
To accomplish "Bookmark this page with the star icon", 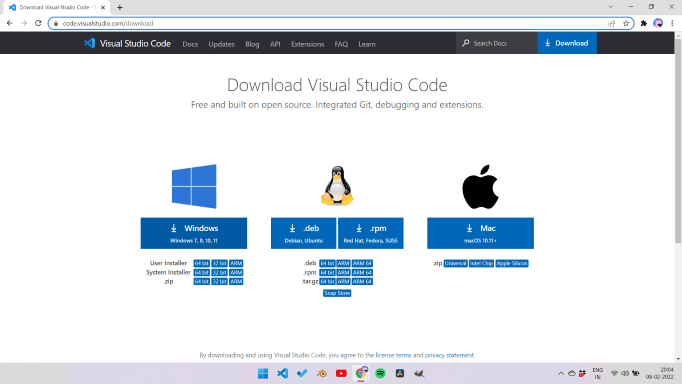I will [x=626, y=23].
